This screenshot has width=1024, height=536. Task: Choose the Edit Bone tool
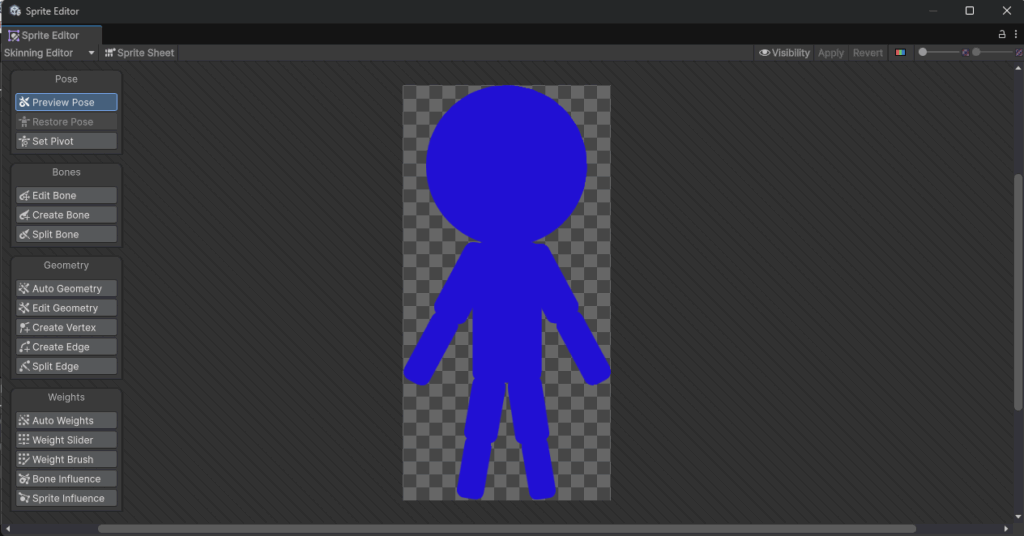click(66, 195)
